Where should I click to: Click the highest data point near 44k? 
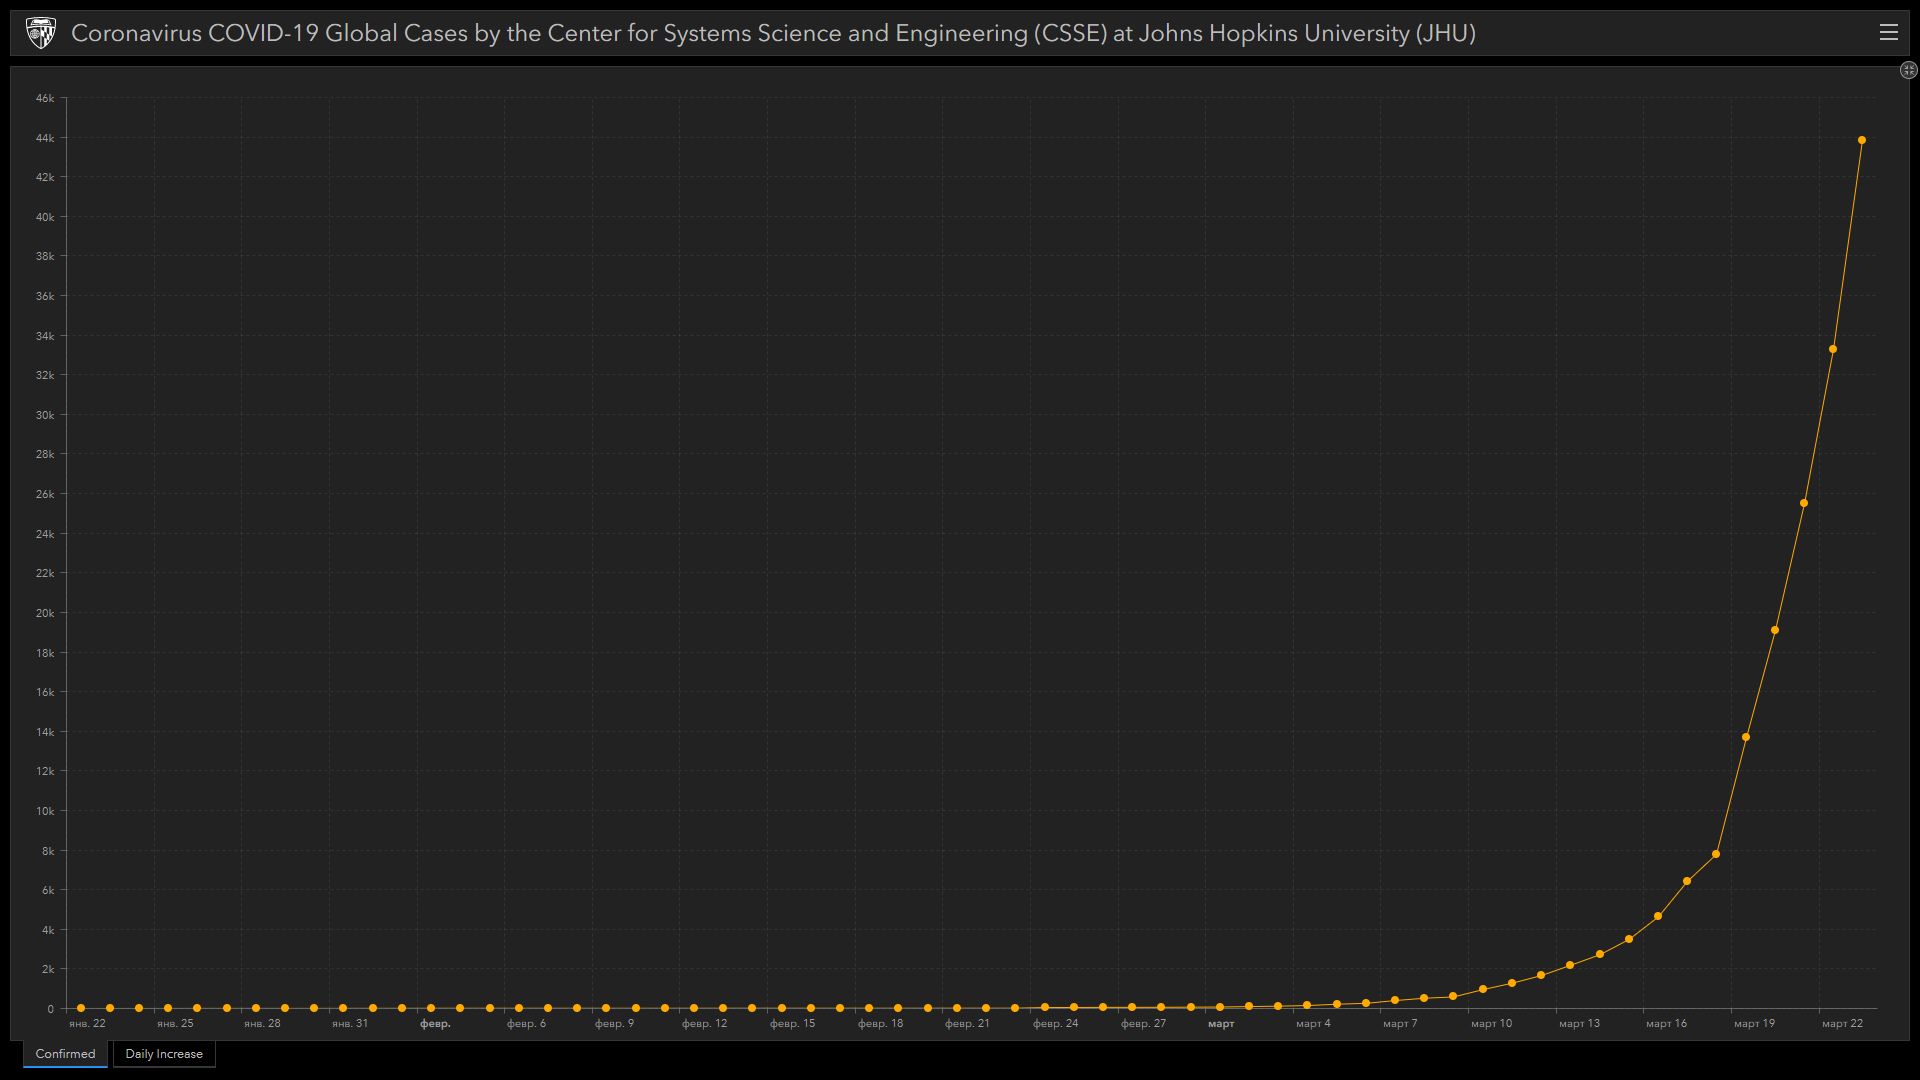click(1861, 140)
